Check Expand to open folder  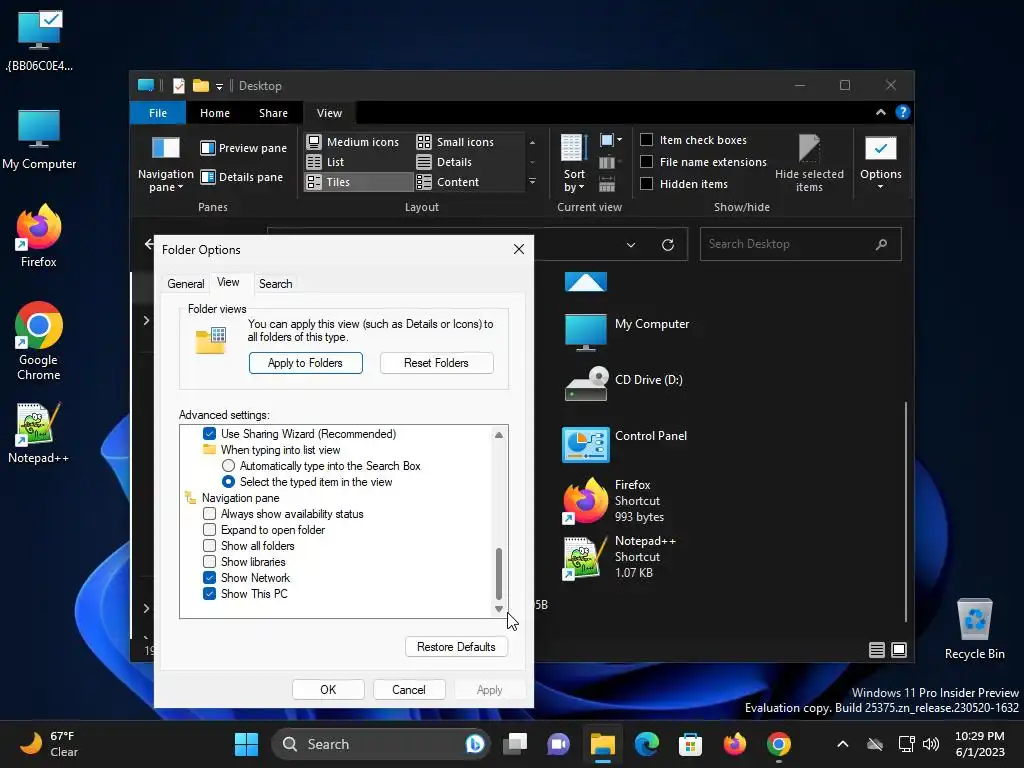[x=210, y=530]
